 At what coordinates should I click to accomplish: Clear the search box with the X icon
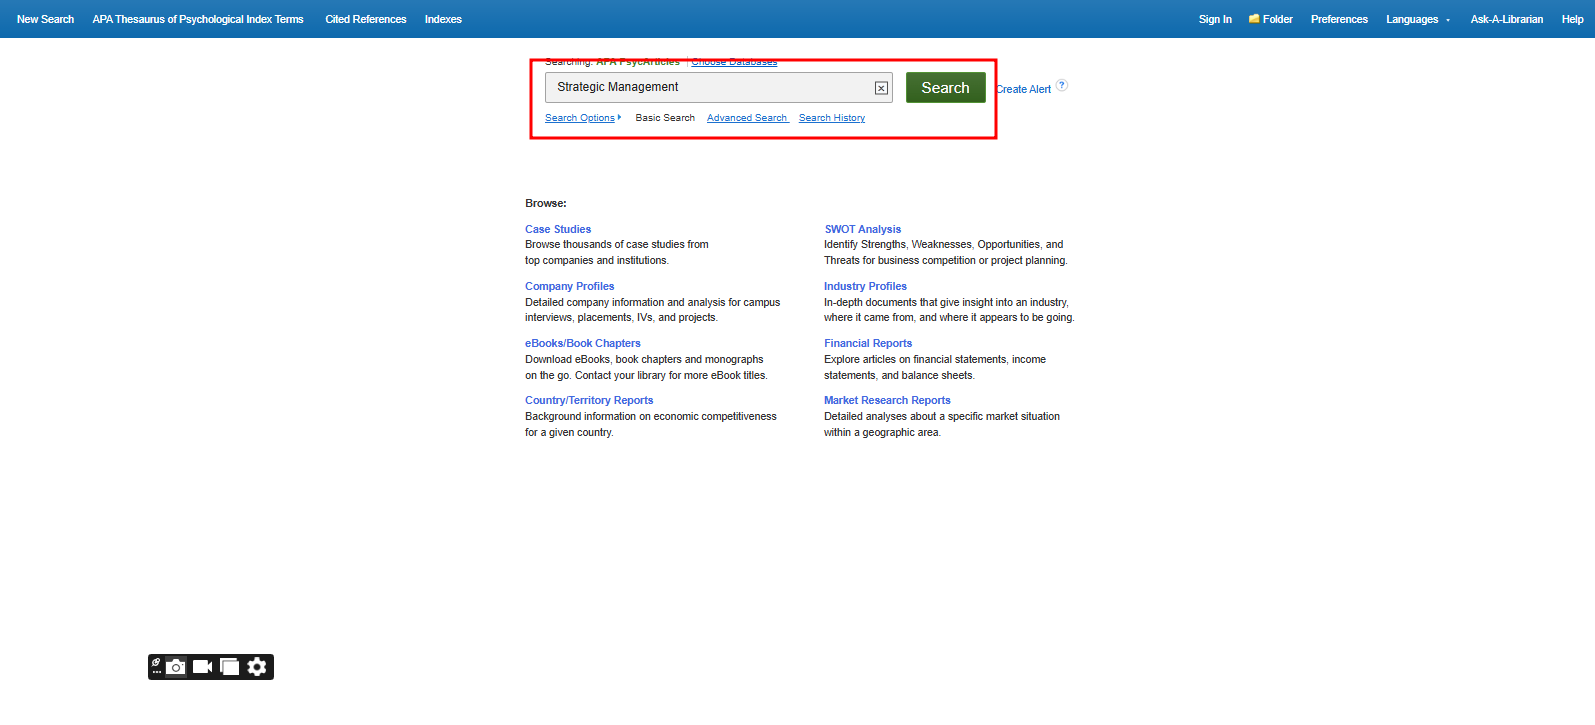tap(881, 88)
